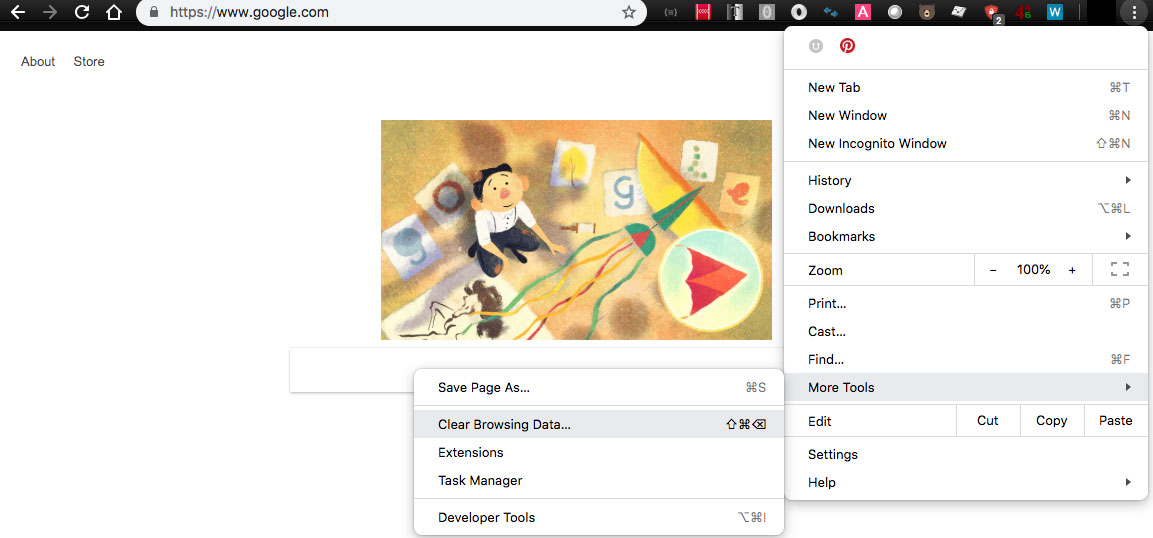The width and height of the screenshot is (1153, 538).
Task: Click the red 4 extension icon
Action: (x=1023, y=12)
